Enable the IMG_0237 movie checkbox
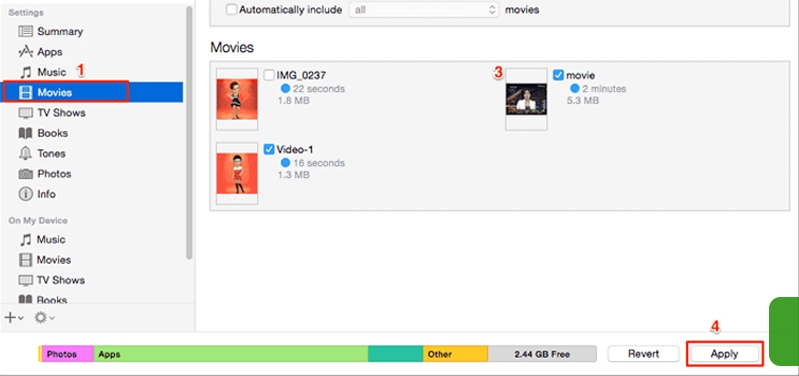The height and width of the screenshot is (376, 799). pyautogui.click(x=269, y=75)
